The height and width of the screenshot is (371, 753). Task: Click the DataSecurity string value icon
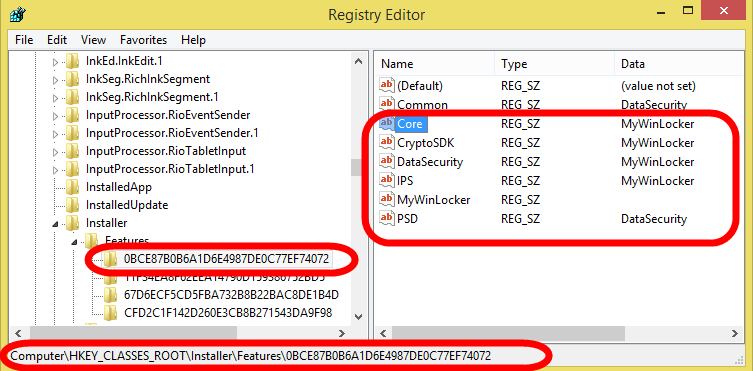pos(387,161)
